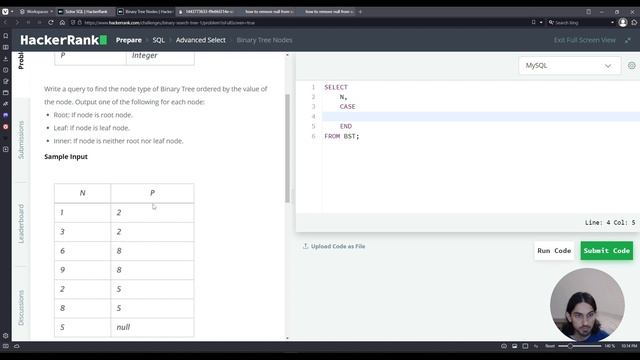Open the browser home page icon
Screen dimensions: 640x360
click(x=62, y=22)
